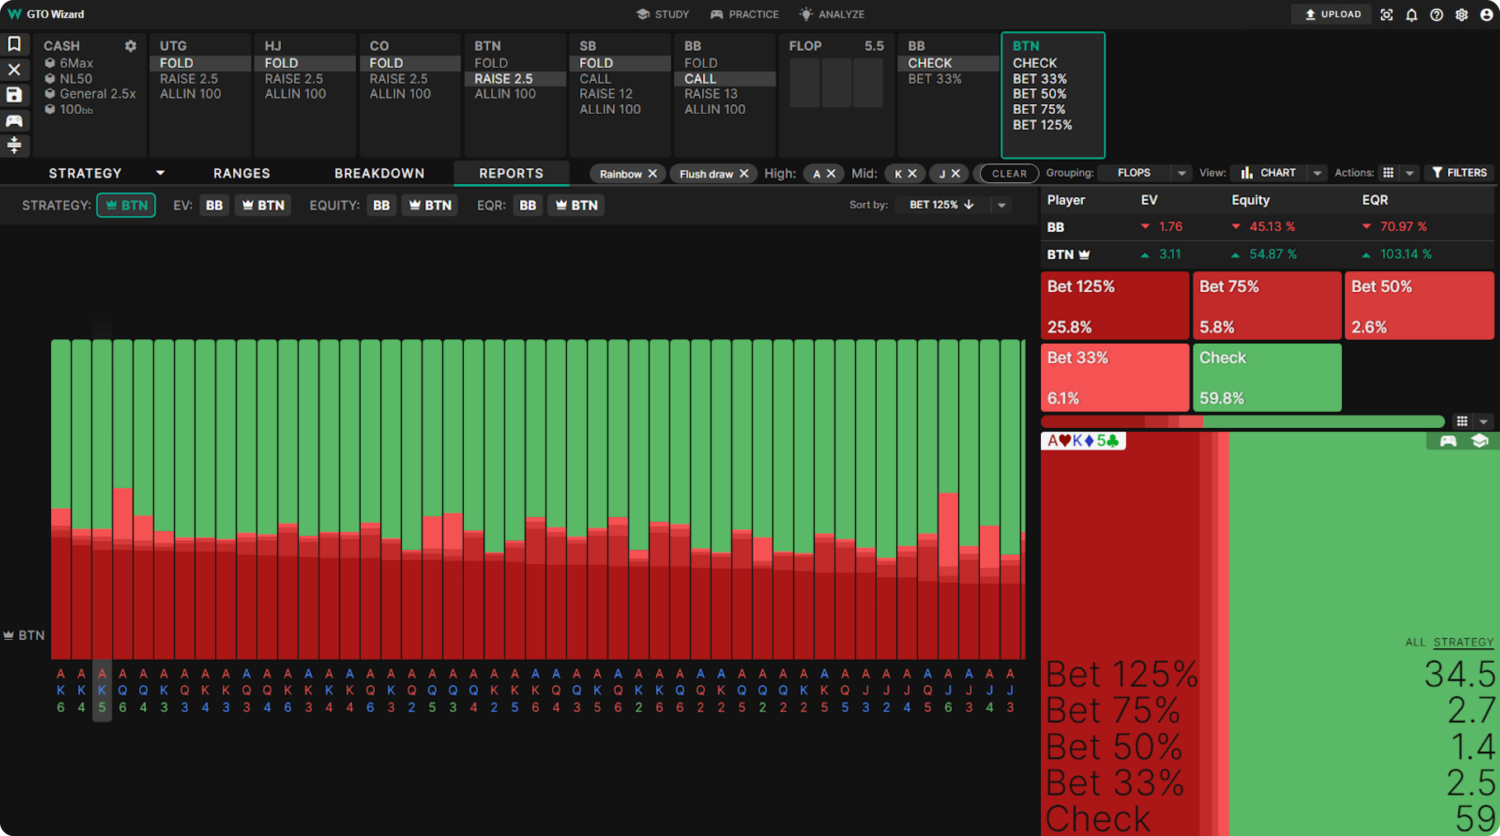Click the bookmark icon in left sidebar
The width and height of the screenshot is (1500, 836).
14,44
